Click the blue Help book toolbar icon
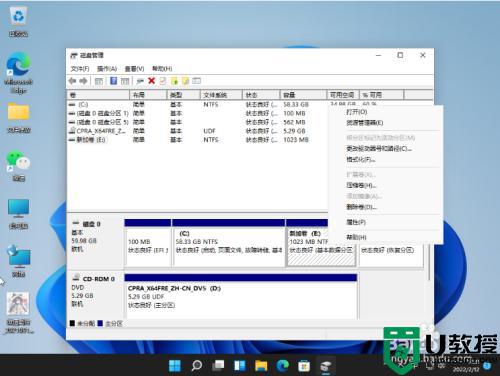The height and width of the screenshot is (376, 500). tap(113, 81)
